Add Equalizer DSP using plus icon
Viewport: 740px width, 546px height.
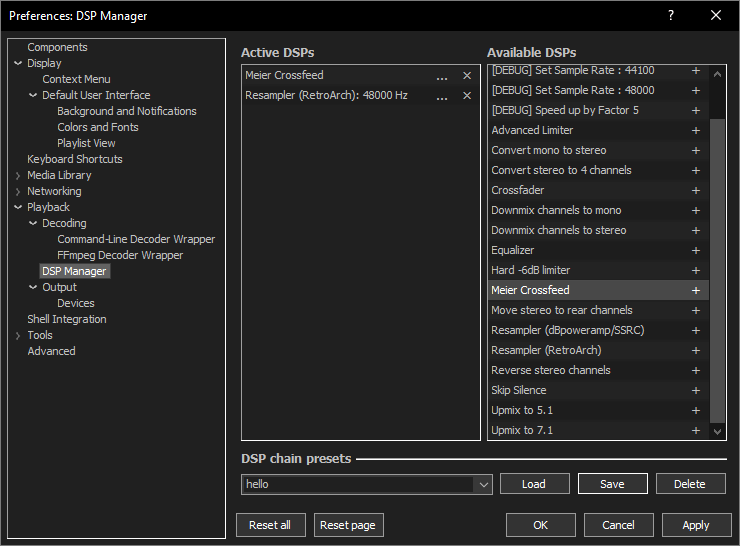tap(696, 250)
